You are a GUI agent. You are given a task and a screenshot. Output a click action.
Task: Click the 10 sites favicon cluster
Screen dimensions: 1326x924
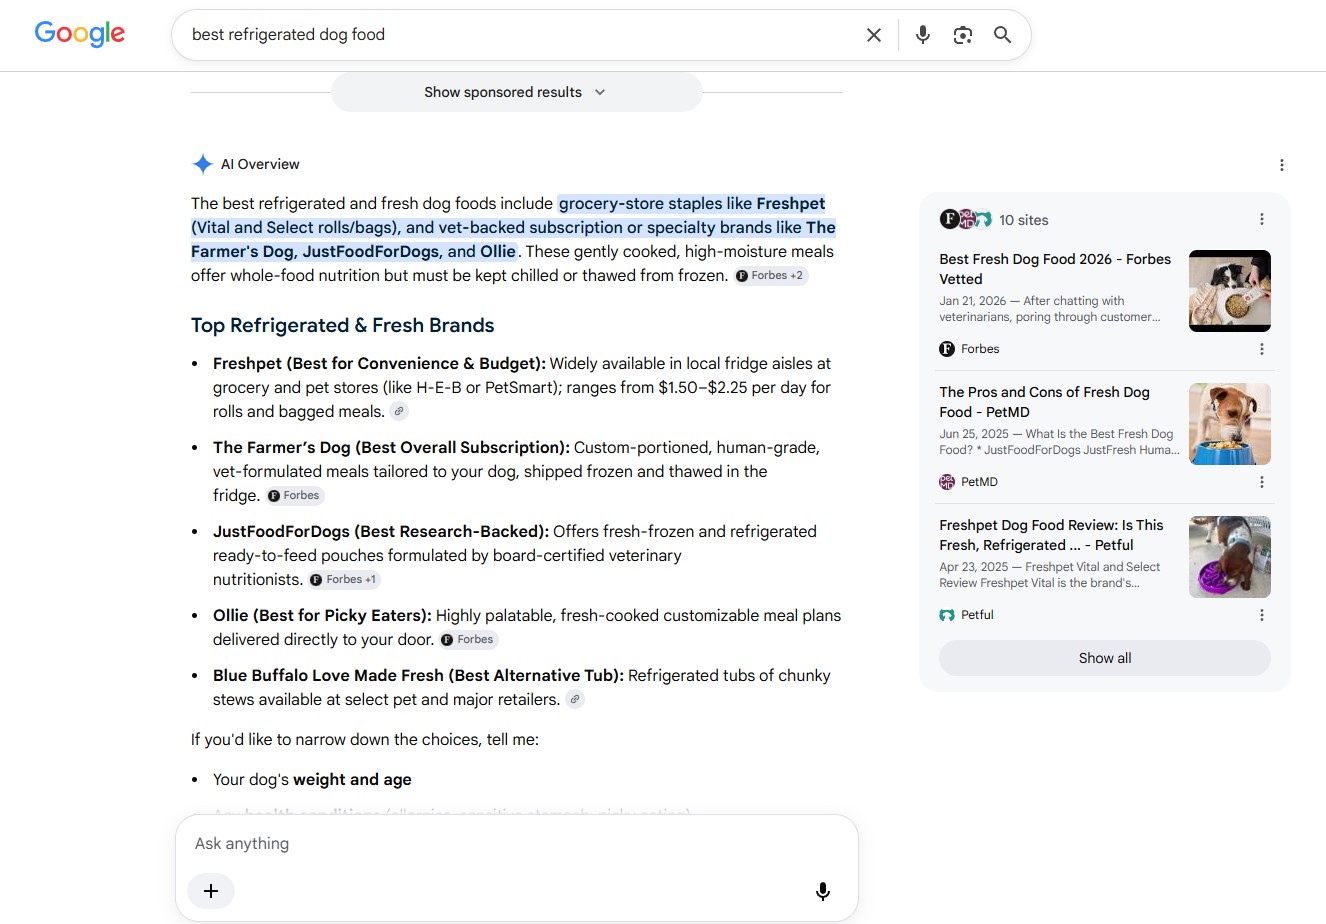point(965,220)
